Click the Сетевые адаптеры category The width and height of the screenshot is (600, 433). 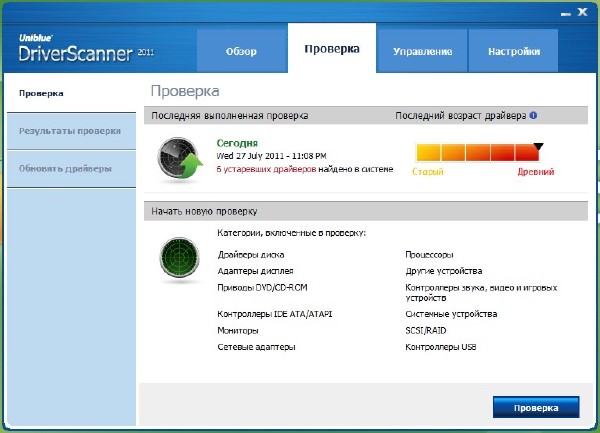(256, 346)
